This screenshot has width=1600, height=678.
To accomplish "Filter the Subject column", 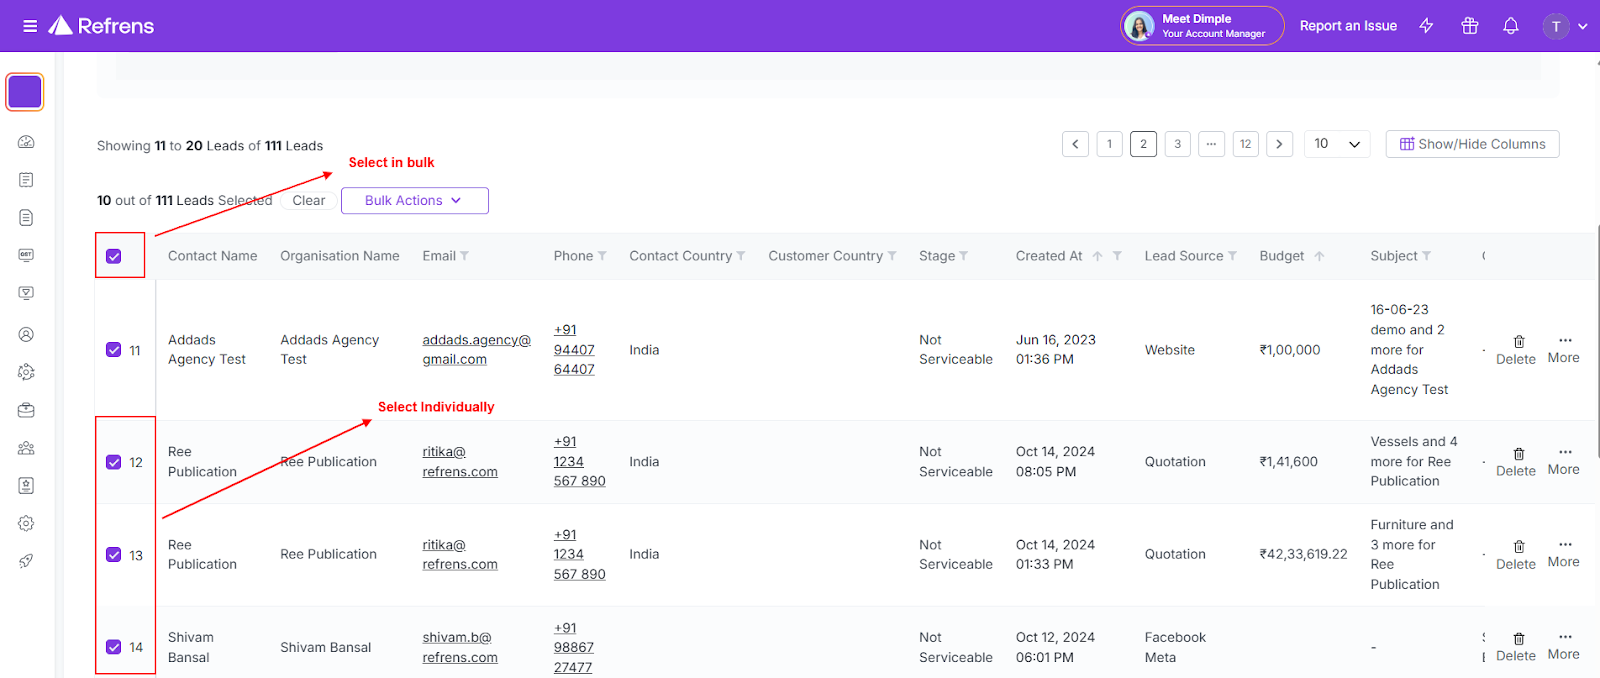I will tap(1427, 256).
